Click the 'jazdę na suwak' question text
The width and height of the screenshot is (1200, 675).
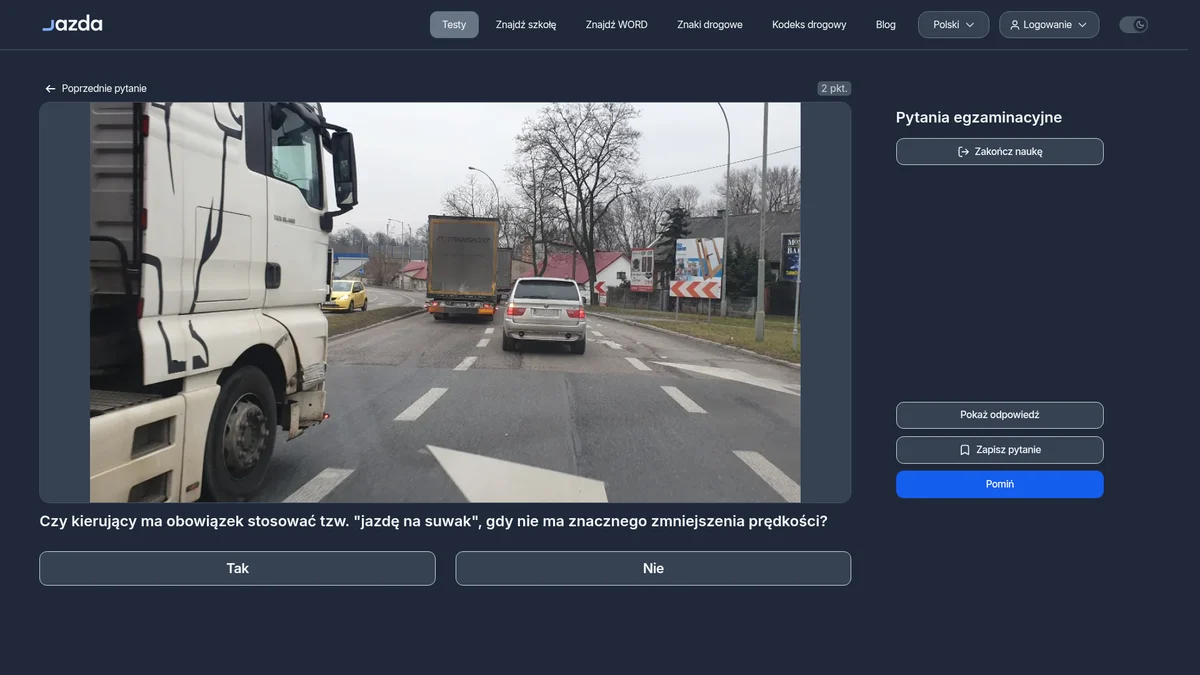coord(433,521)
